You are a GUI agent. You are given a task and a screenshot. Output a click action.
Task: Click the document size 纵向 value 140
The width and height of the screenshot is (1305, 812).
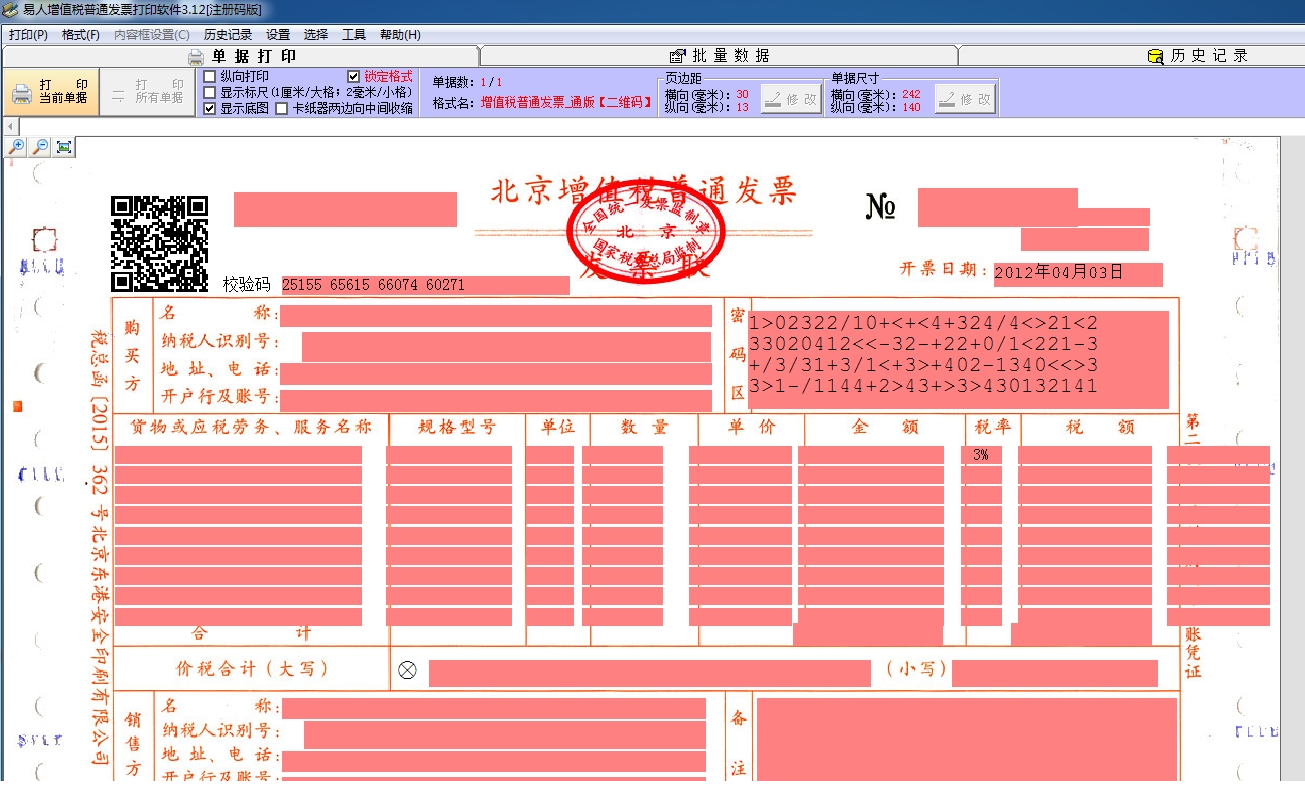[911, 107]
